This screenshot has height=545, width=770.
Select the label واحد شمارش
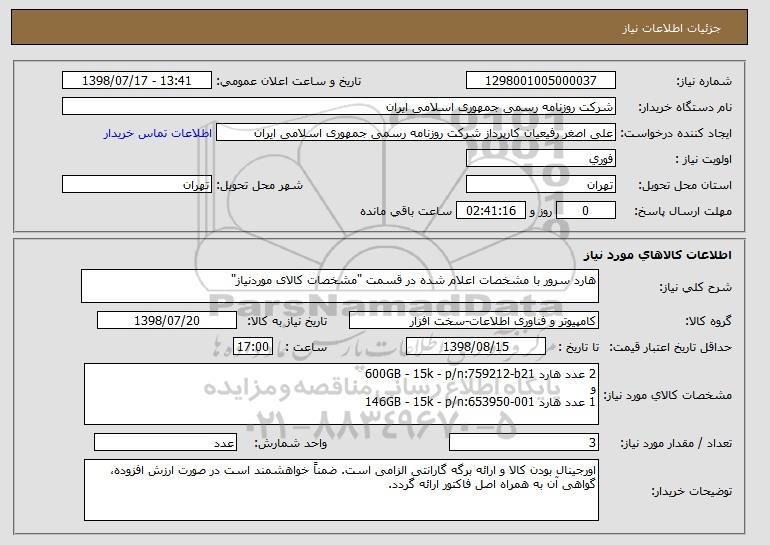[290, 444]
